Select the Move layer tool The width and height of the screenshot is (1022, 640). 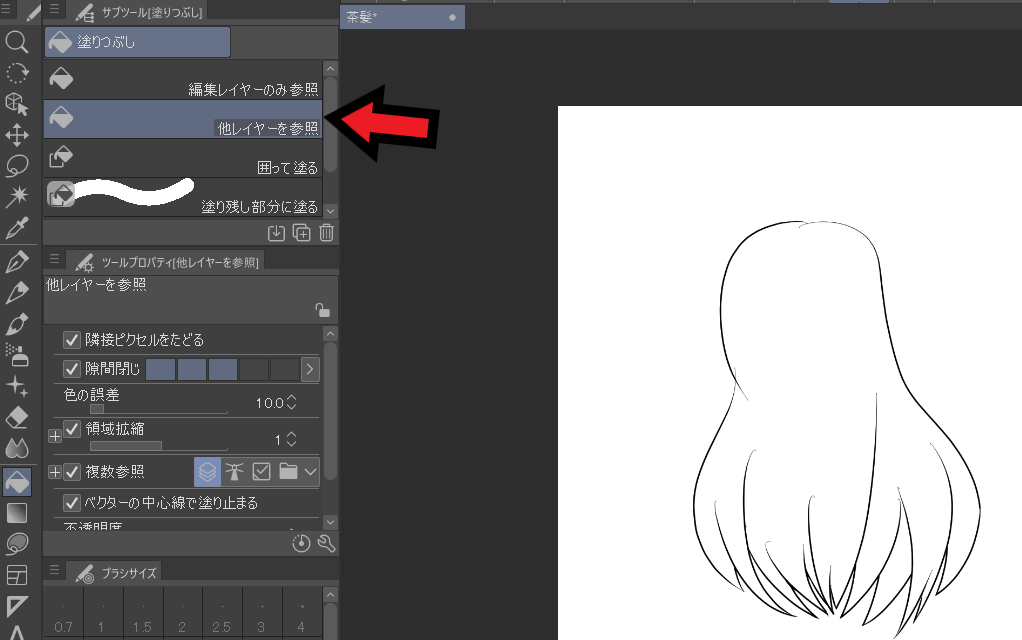tap(16, 135)
